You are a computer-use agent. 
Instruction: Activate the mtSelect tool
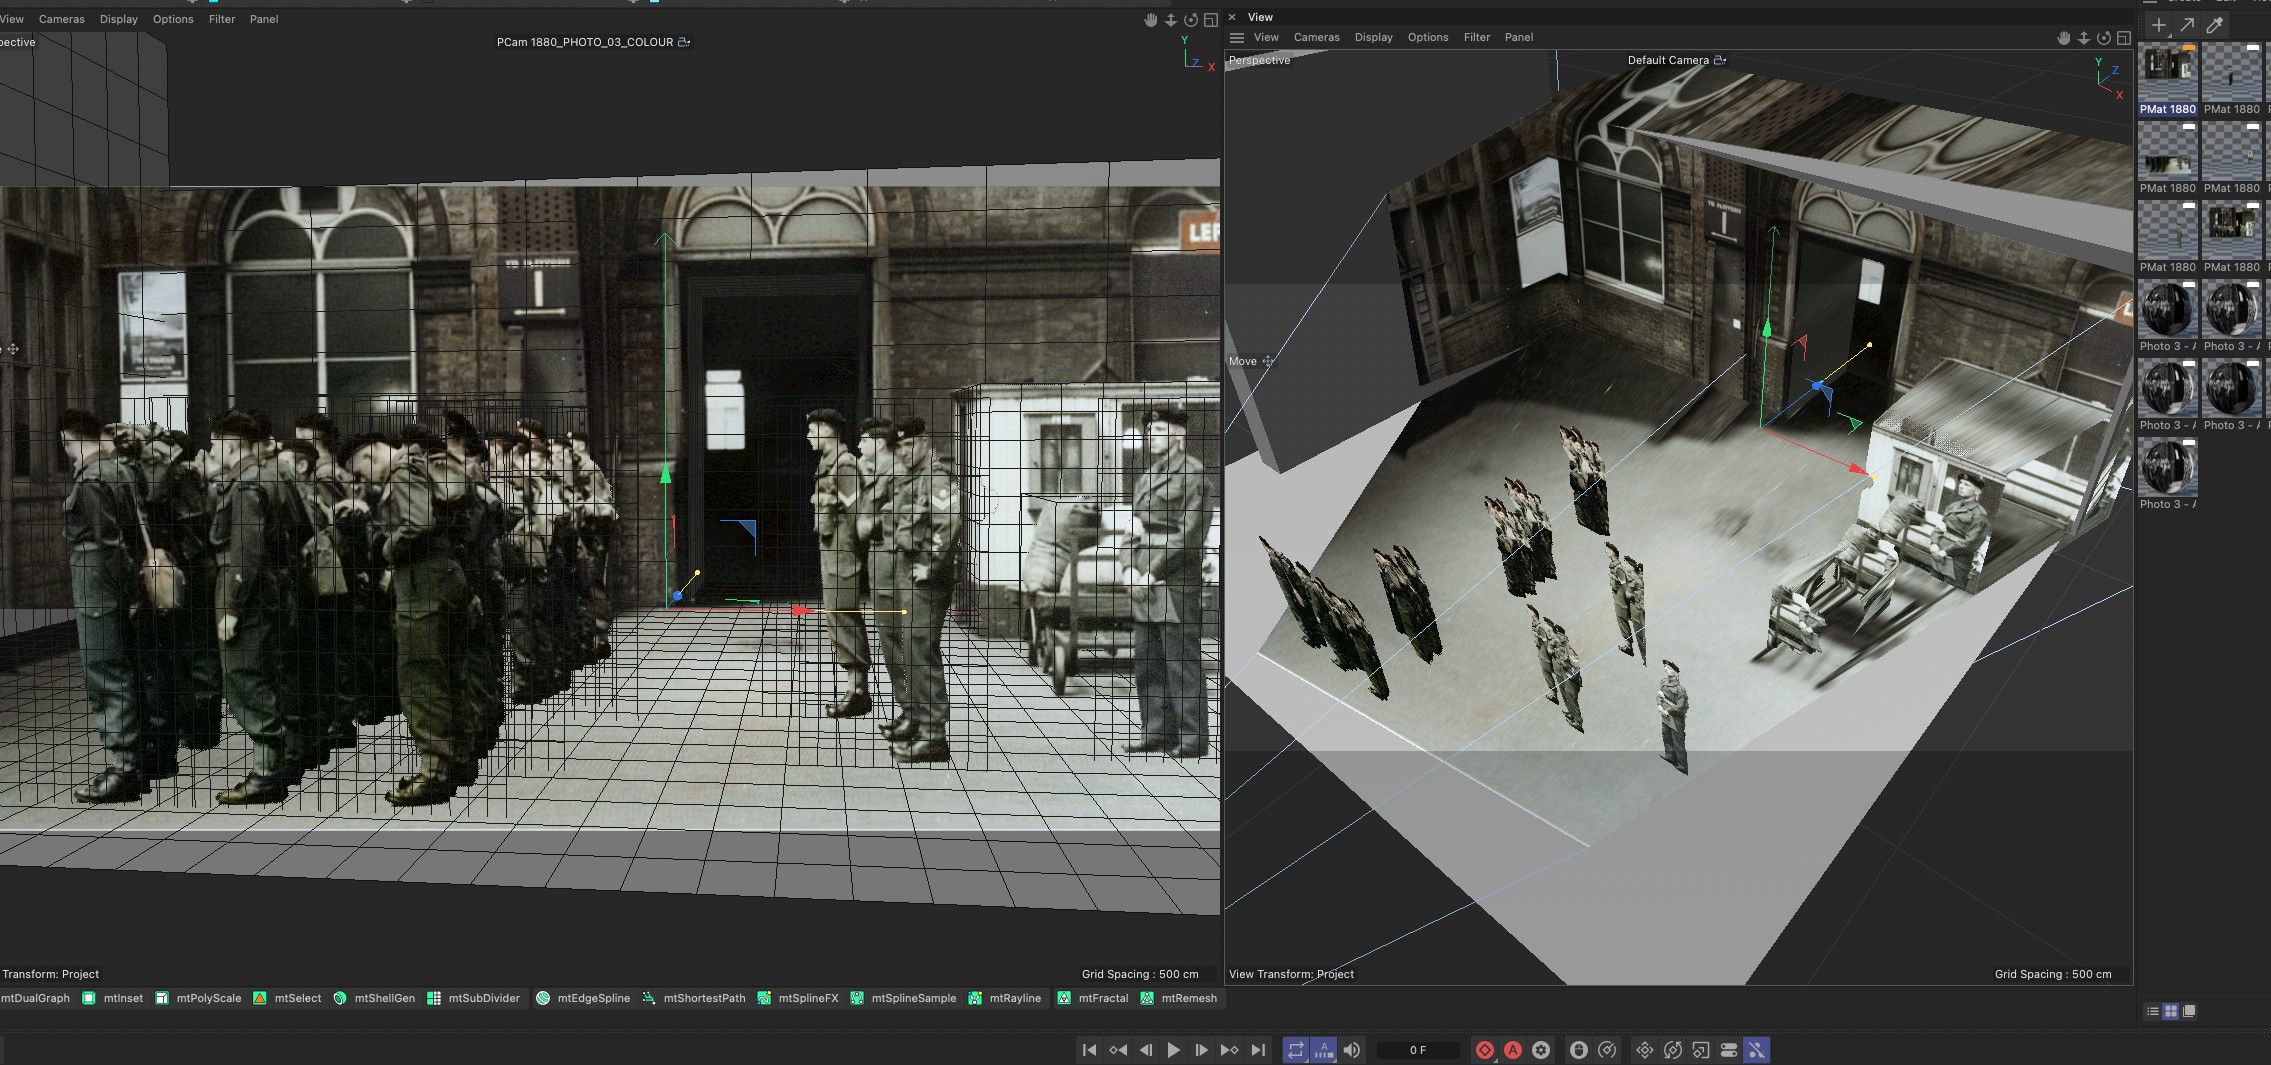[287, 998]
